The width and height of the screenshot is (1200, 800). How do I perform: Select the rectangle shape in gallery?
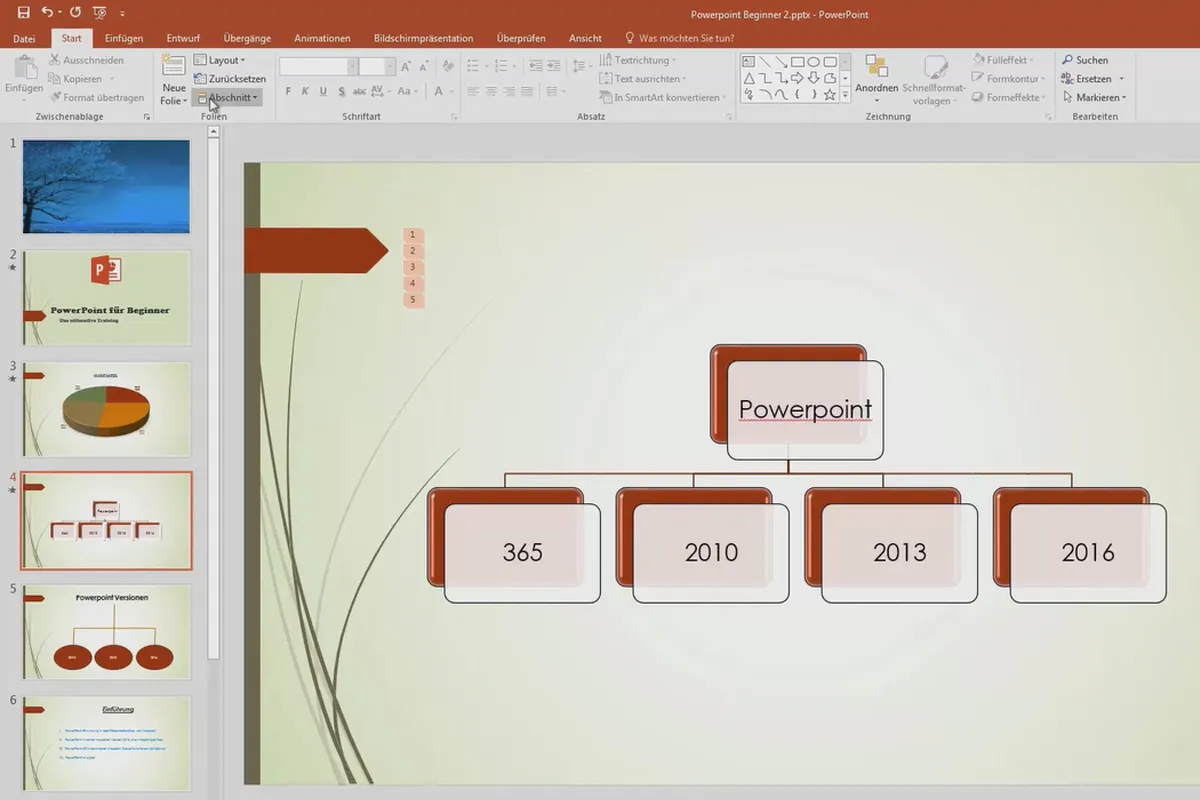coord(797,61)
